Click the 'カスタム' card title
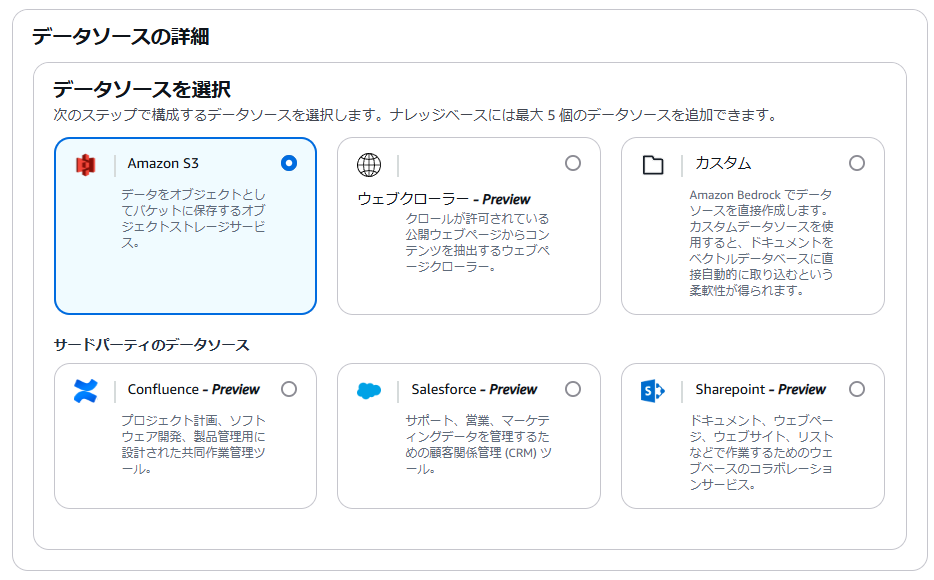 723,163
